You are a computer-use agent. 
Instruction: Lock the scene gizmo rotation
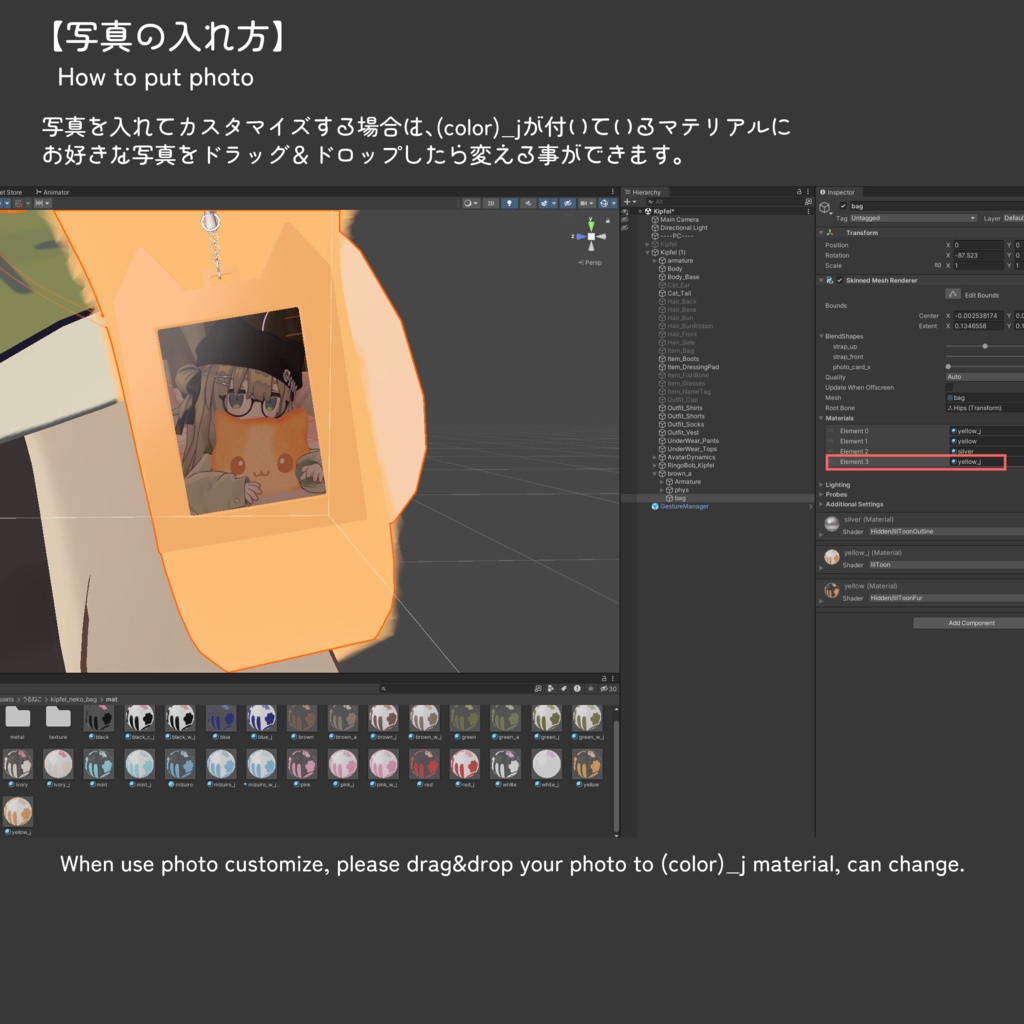[x=608, y=221]
